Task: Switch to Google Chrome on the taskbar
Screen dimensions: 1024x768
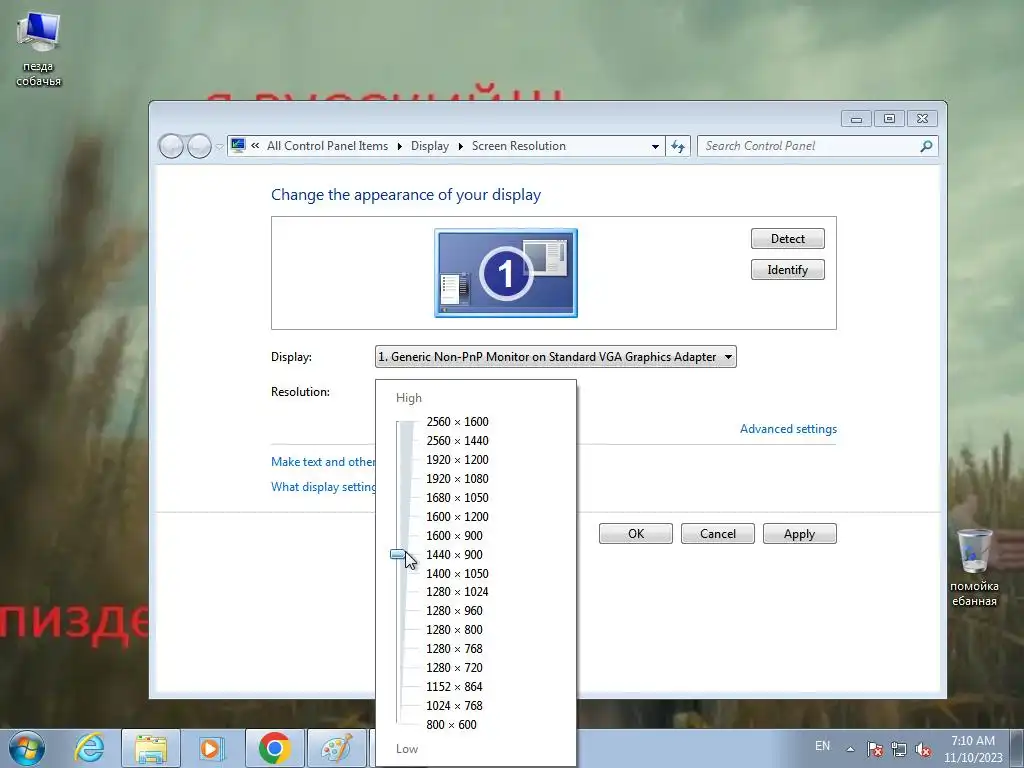Action: 274,748
